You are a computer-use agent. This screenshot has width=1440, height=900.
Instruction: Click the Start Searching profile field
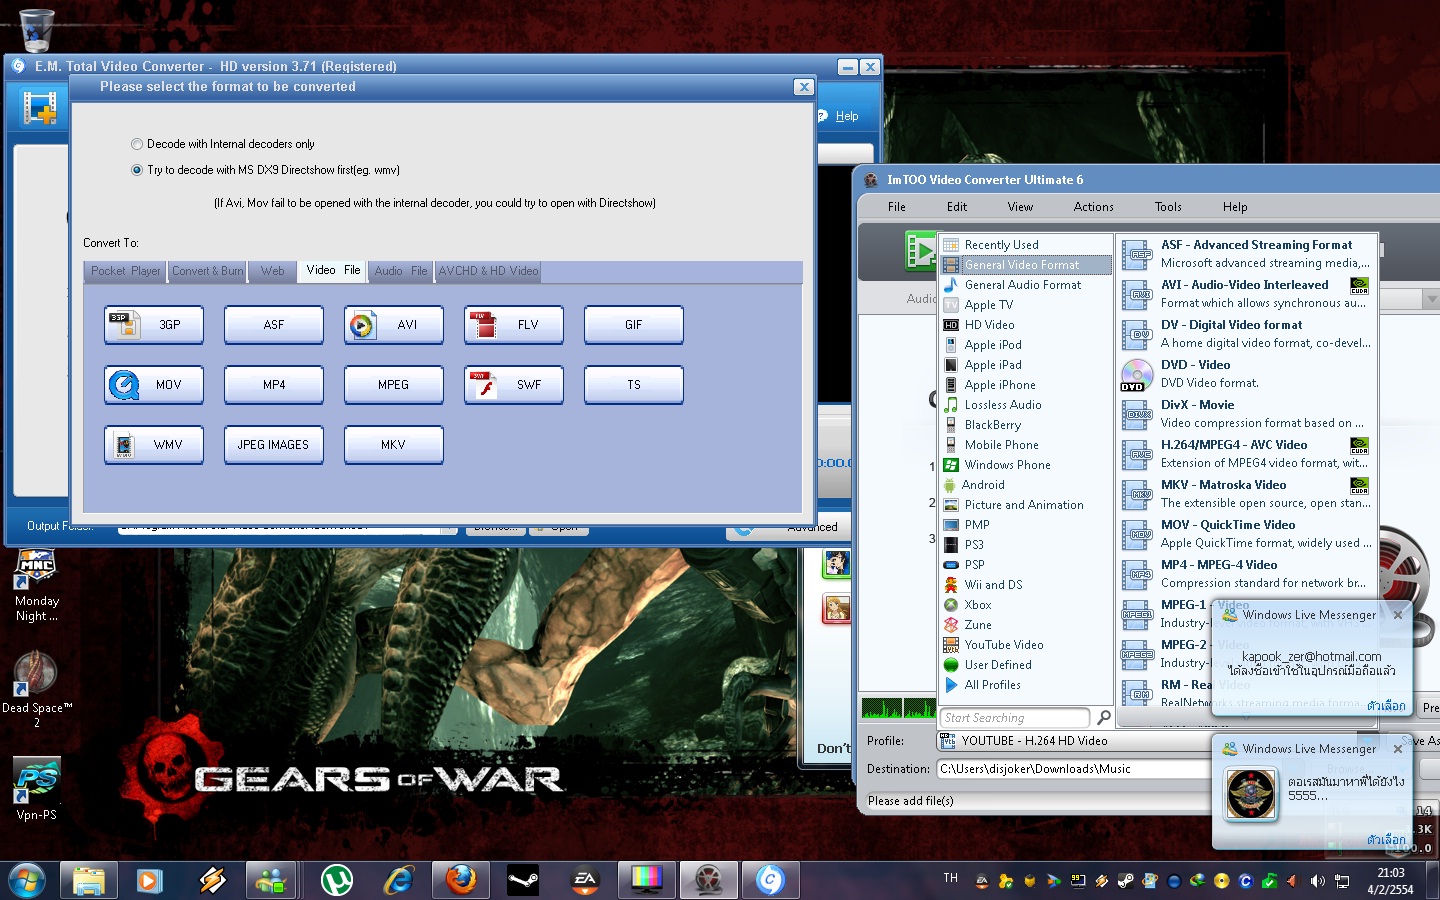click(1015, 718)
